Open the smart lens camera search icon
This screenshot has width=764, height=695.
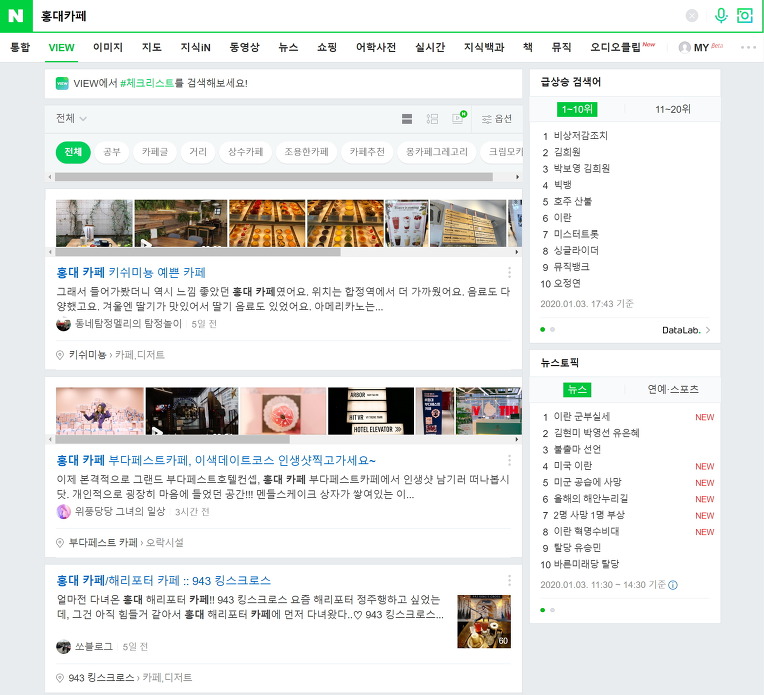(745, 16)
